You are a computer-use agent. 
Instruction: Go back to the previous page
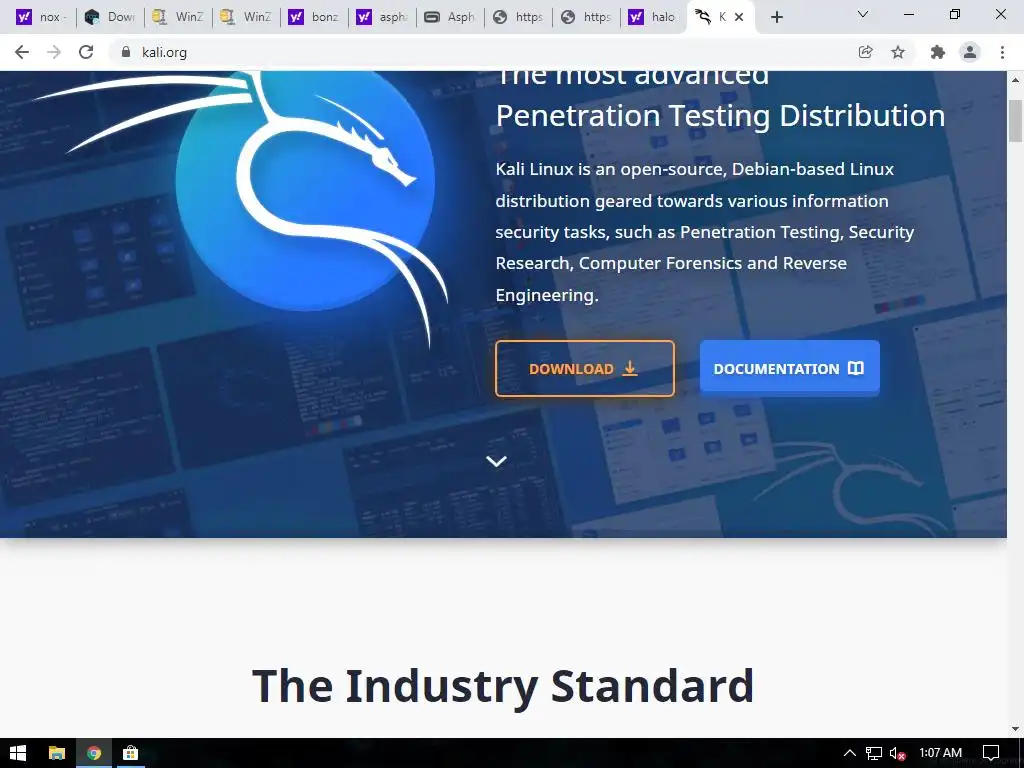click(22, 52)
